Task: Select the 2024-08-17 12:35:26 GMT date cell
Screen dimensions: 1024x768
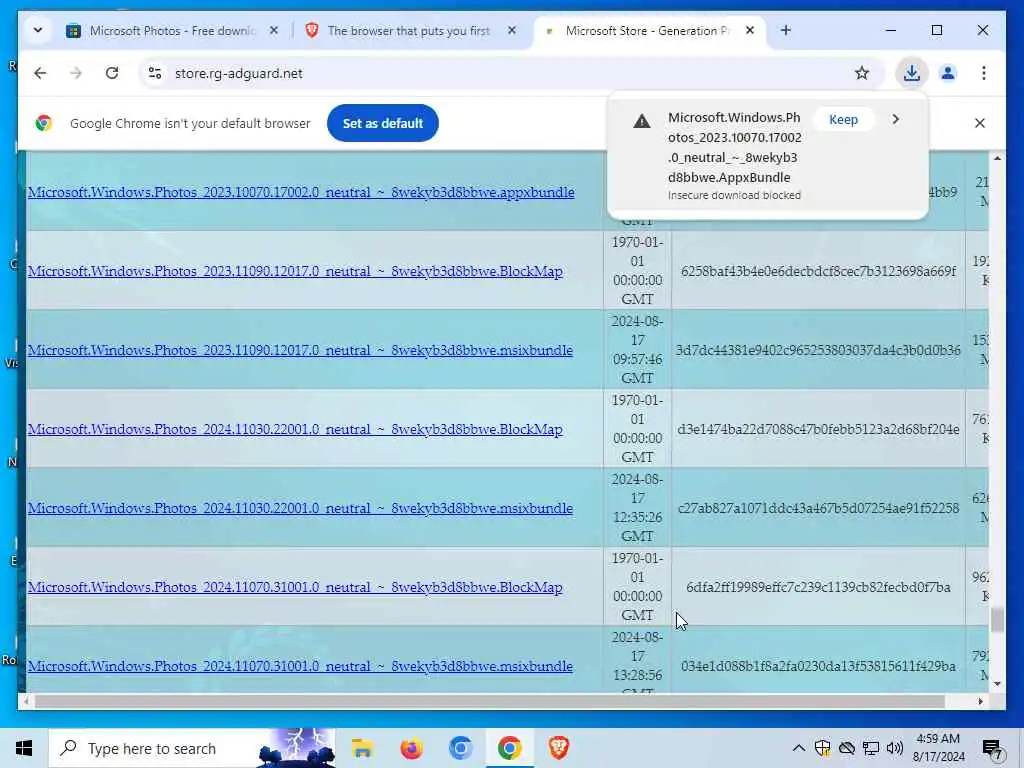Action: pos(637,507)
